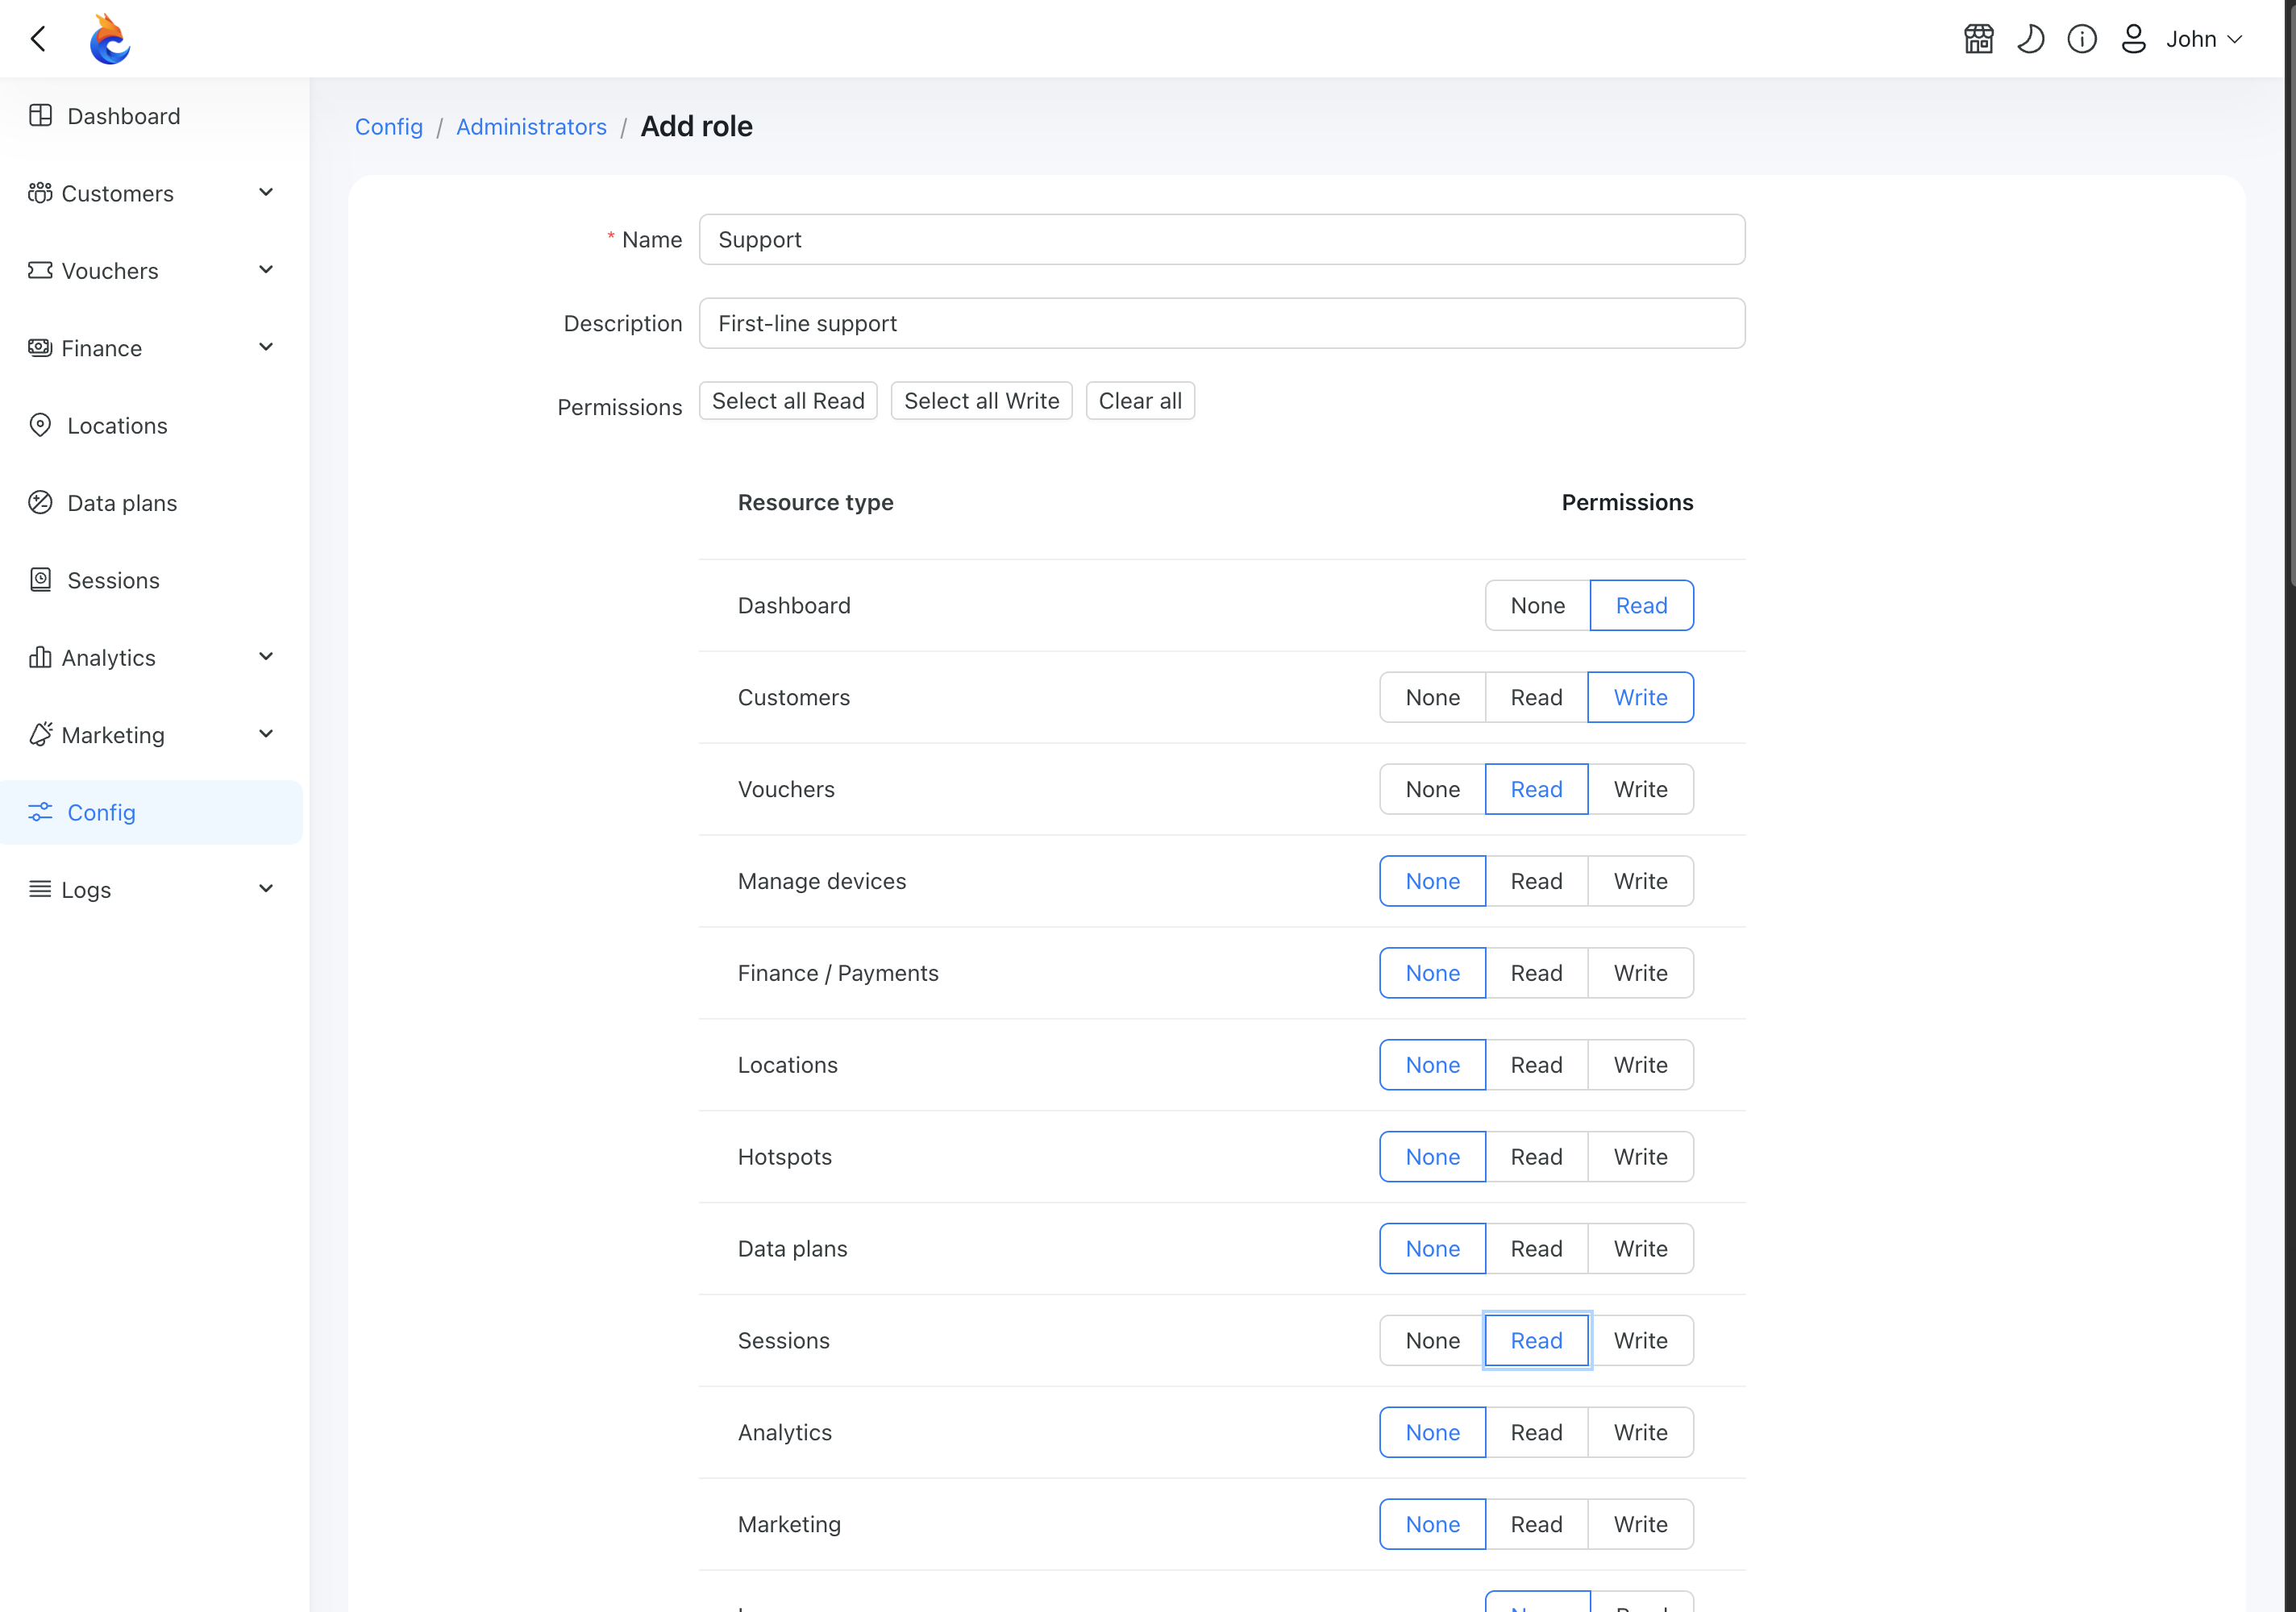Follow the Config breadcrumb link
The image size is (2296, 1612).
point(388,127)
